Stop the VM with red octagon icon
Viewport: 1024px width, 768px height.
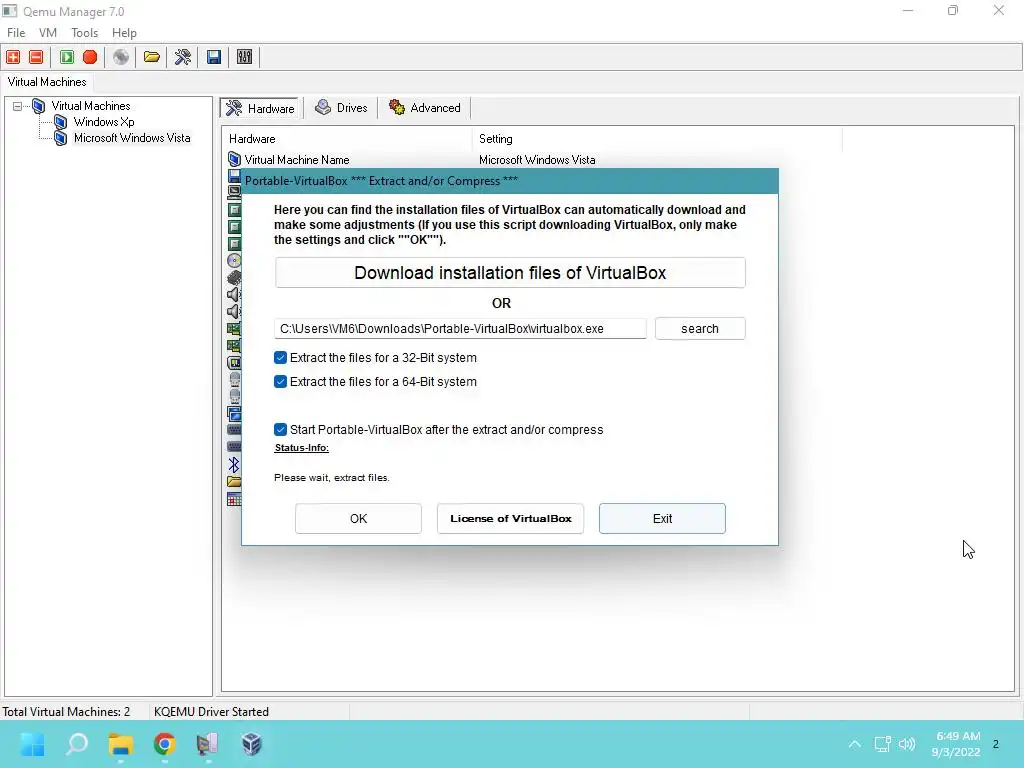click(x=90, y=57)
